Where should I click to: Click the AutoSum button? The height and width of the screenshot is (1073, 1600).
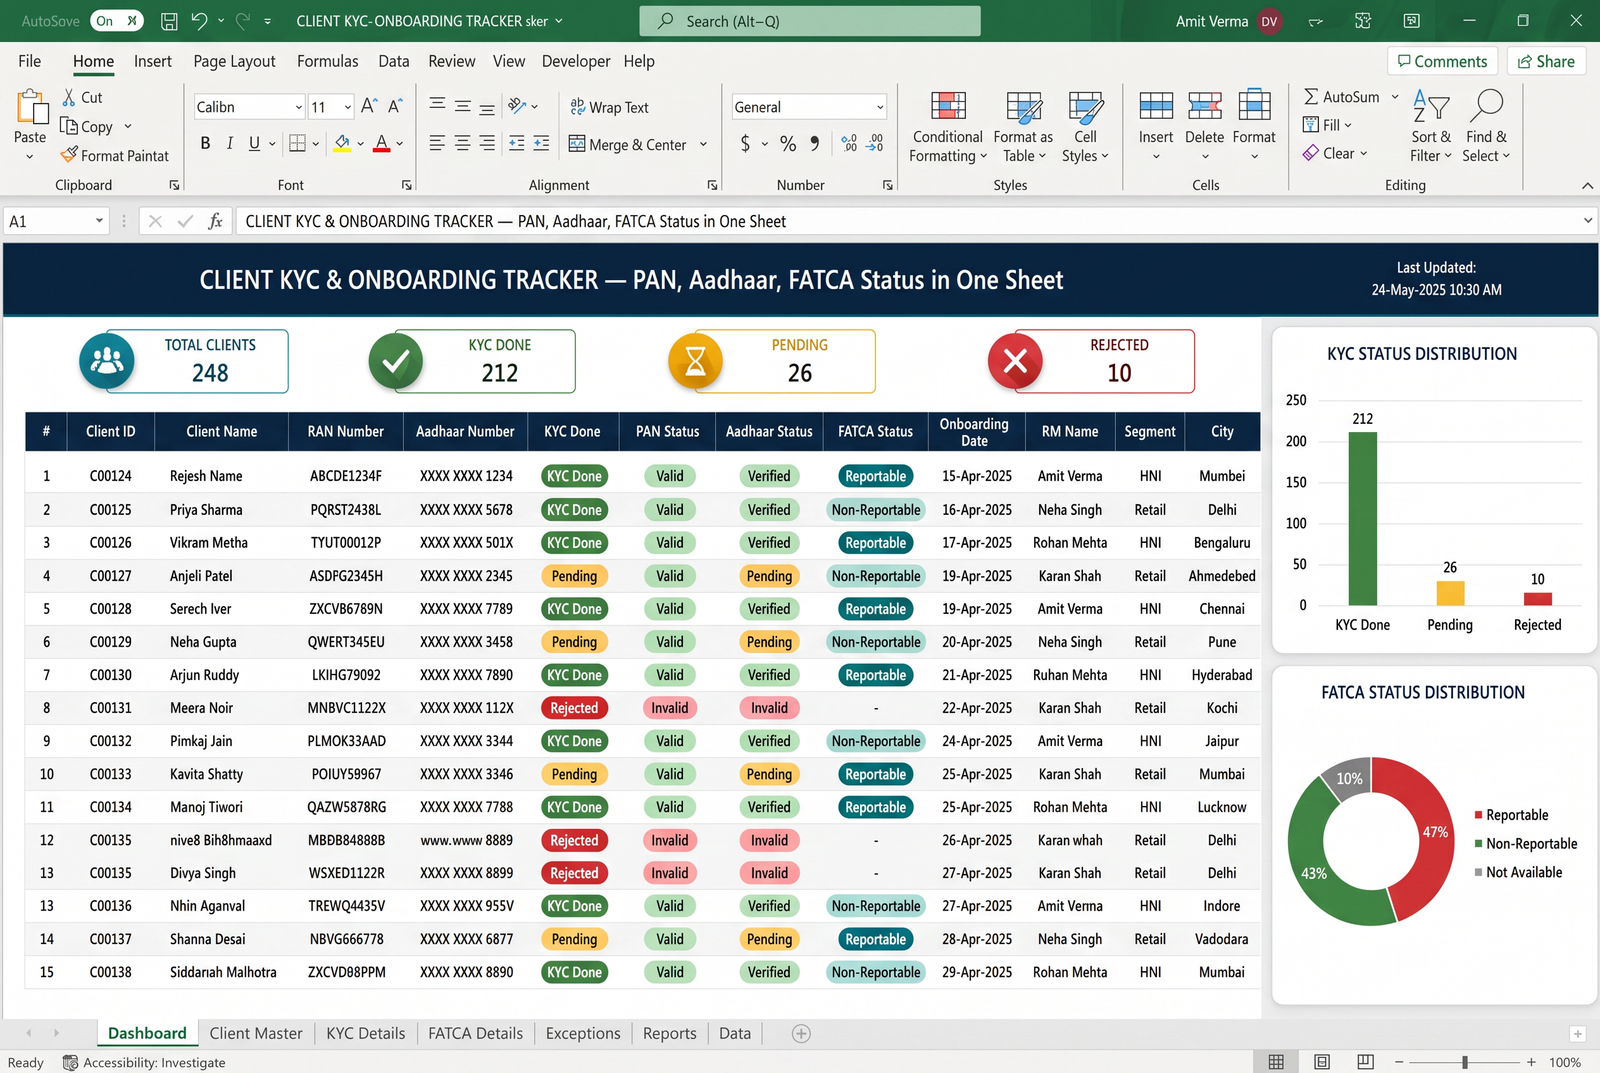point(1342,97)
